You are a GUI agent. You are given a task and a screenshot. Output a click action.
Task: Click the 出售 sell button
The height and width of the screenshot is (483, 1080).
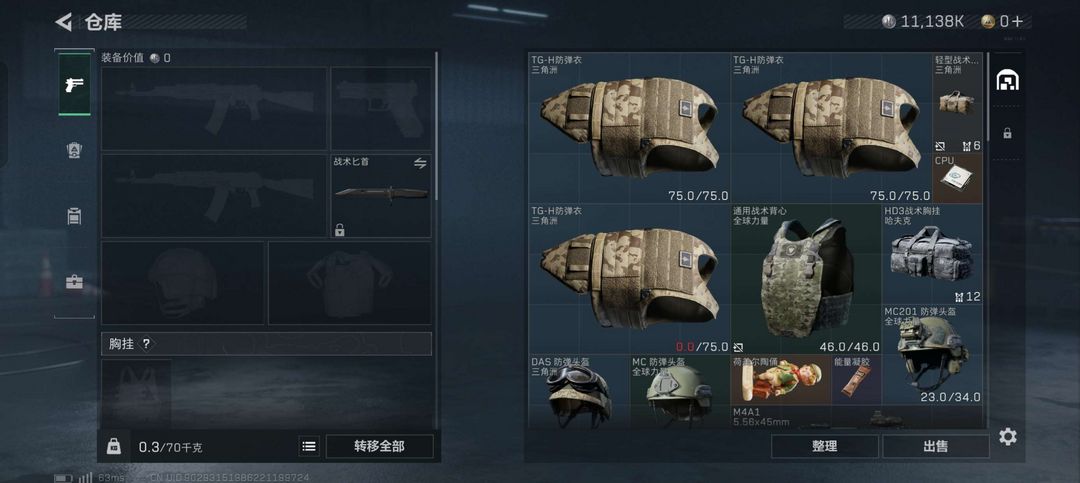click(935, 446)
